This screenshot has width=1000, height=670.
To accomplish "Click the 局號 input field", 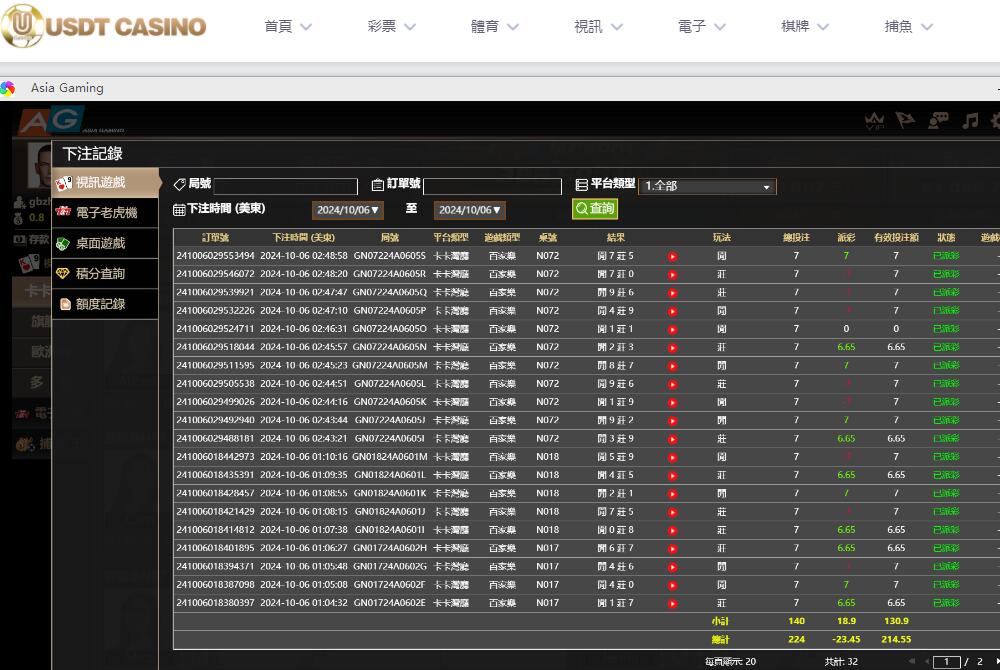I will (285, 186).
